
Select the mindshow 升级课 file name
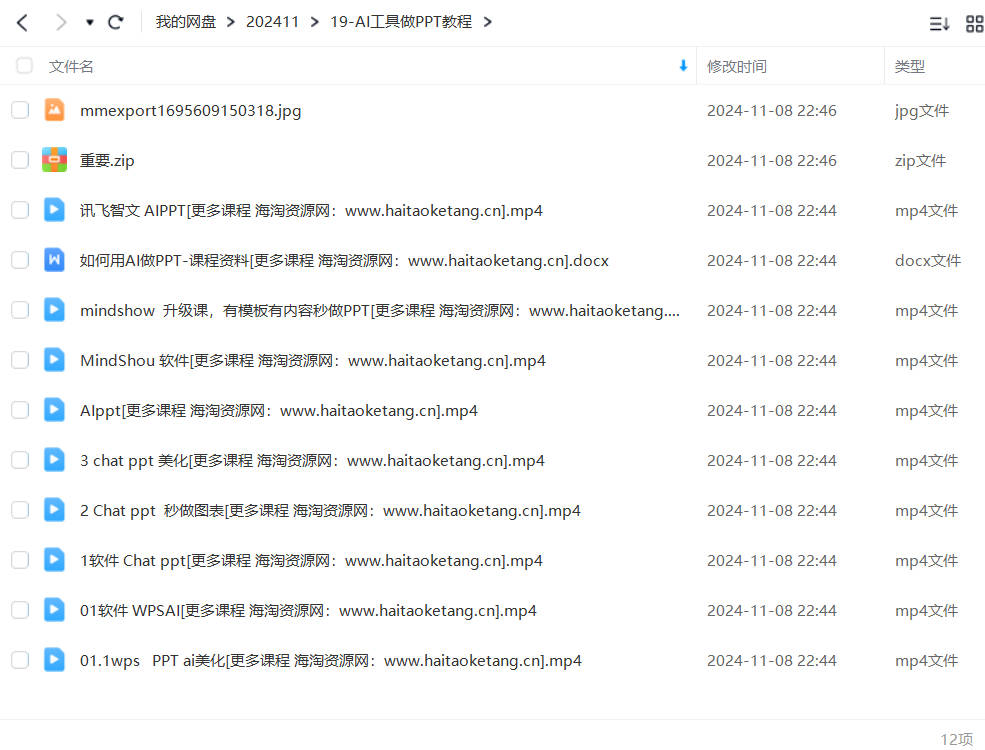point(380,310)
